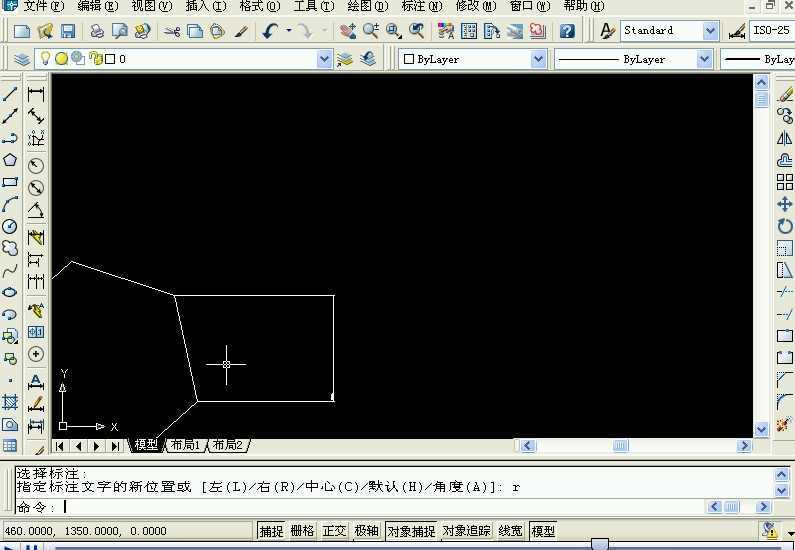Viewport: 795px width, 550px height.
Task: Expand the layer list dropdown arrow
Action: click(324, 59)
